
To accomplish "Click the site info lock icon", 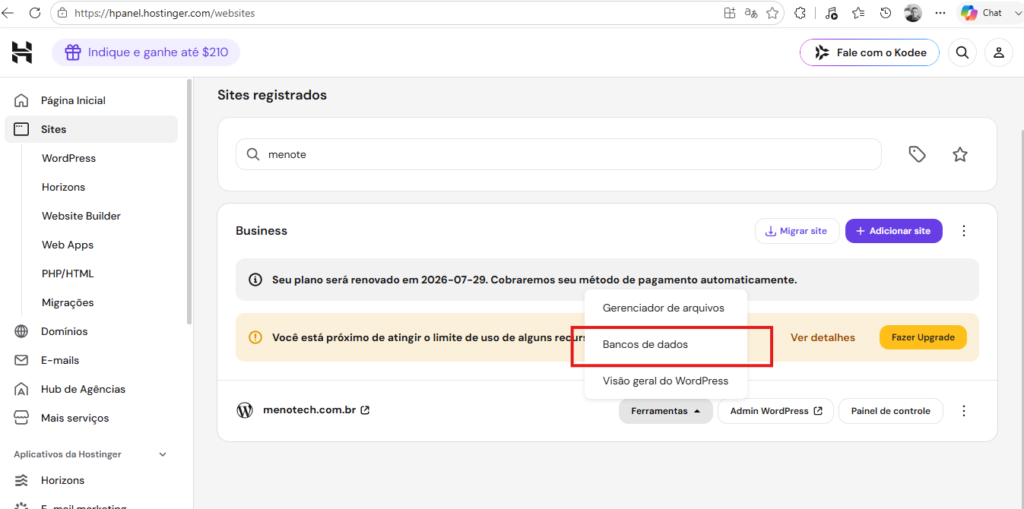I will click(63, 12).
